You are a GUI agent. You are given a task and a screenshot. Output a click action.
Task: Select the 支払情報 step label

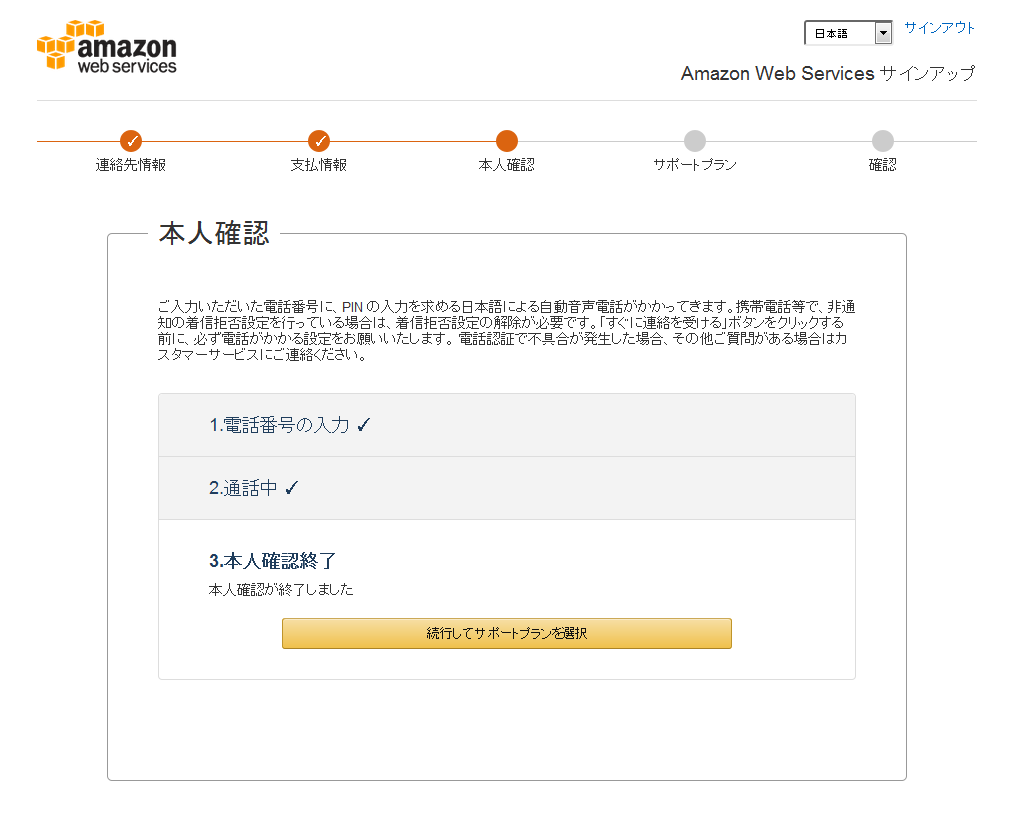tap(319, 165)
